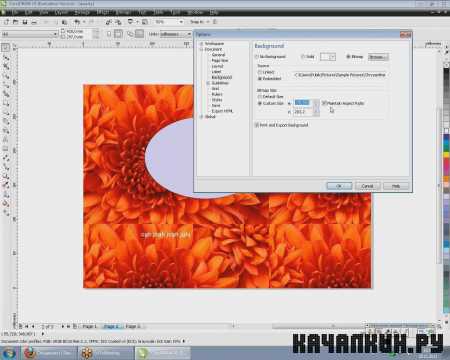Click the New document icon in the toolbar
This screenshot has height=360, width=450.
6,22
